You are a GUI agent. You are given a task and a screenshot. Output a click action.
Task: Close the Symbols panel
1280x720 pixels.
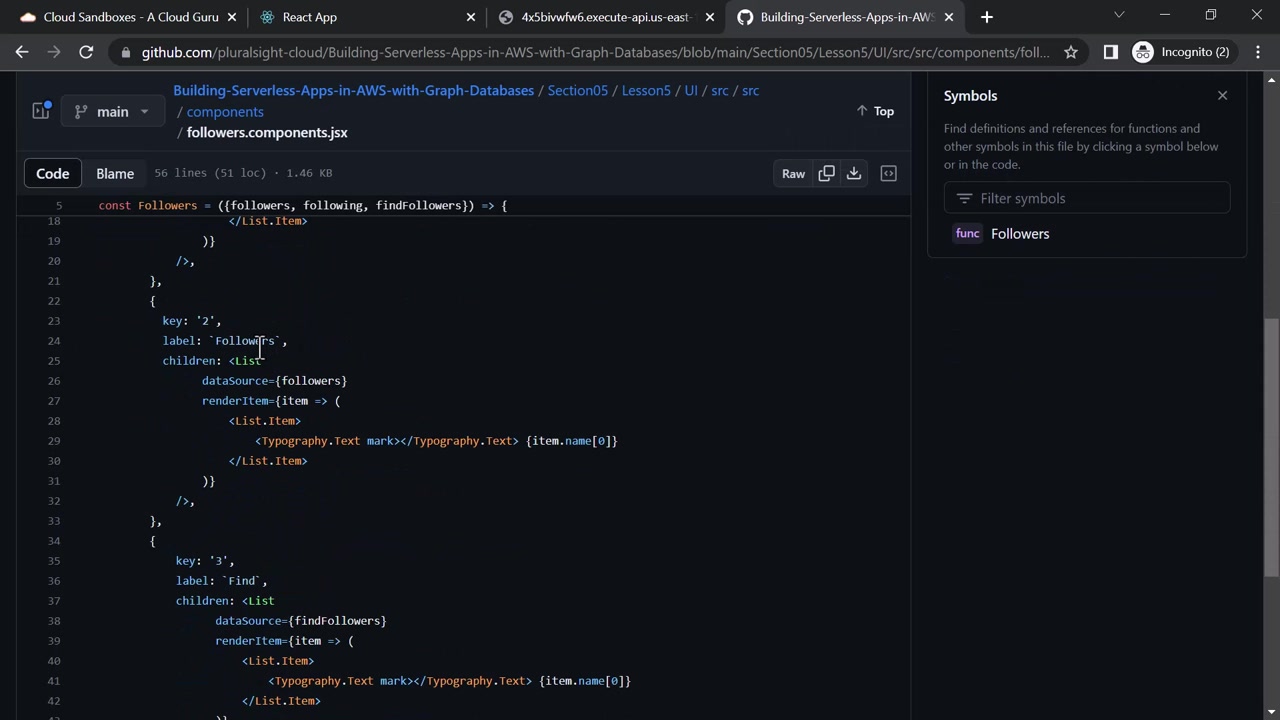pyautogui.click(x=1222, y=95)
